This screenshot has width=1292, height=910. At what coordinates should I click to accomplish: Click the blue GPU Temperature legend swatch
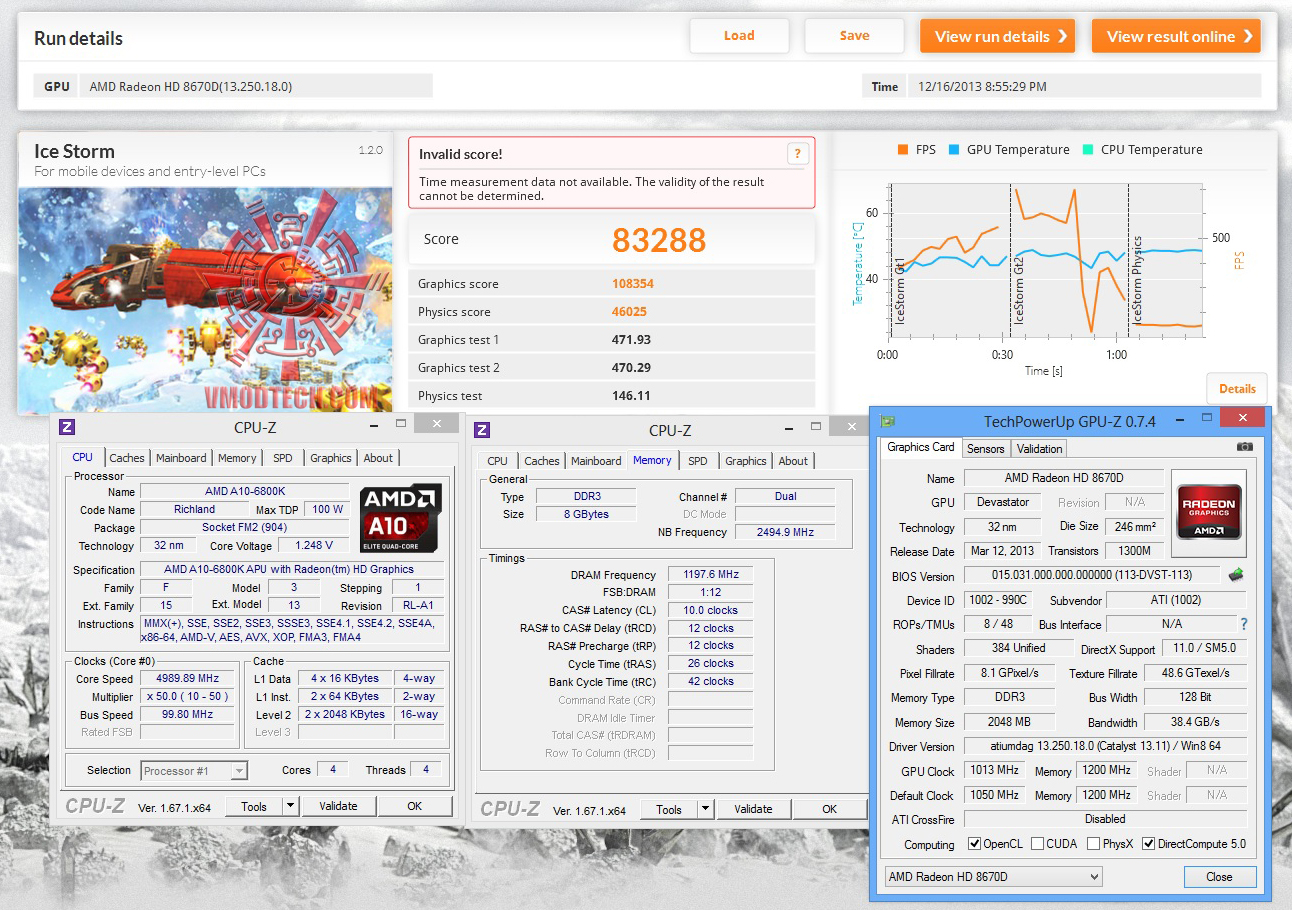pyautogui.click(x=954, y=150)
